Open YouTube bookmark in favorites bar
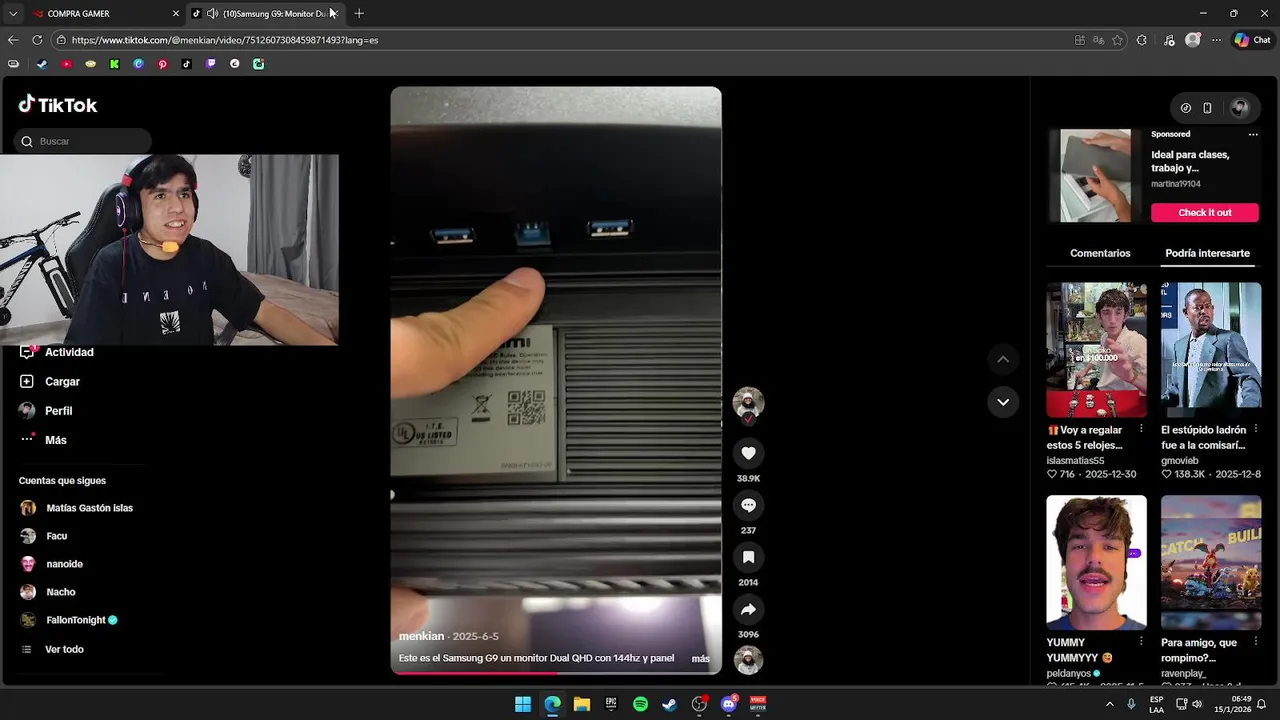The width and height of the screenshot is (1280, 720). click(x=66, y=64)
